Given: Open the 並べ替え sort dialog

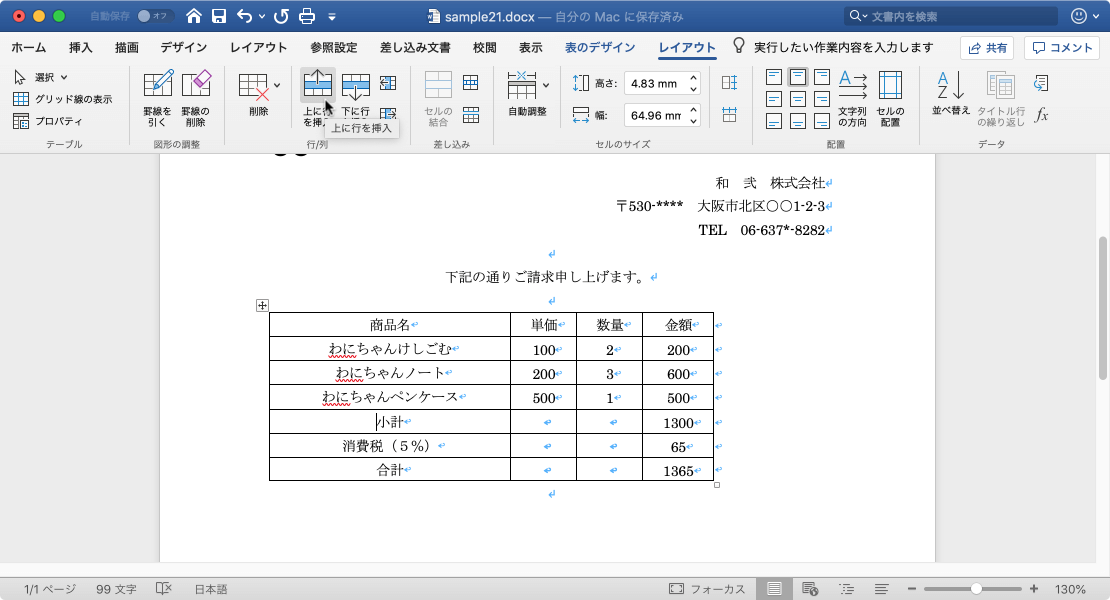Looking at the screenshot, I should click(949, 95).
